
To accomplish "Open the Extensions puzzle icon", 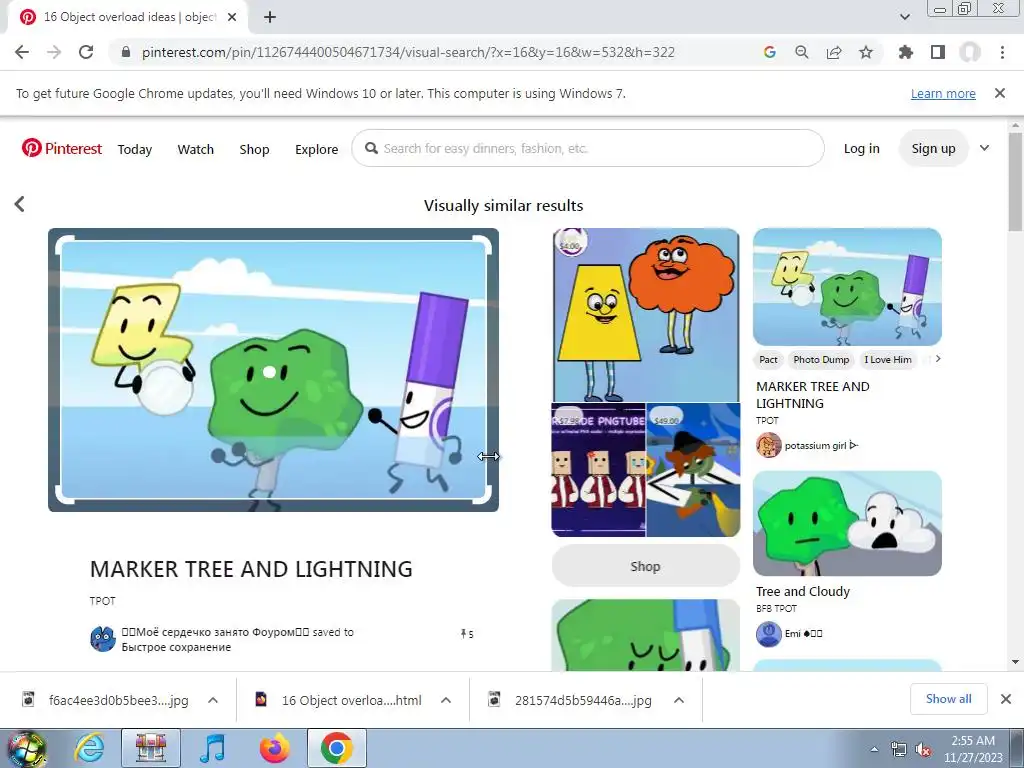I will 906,52.
